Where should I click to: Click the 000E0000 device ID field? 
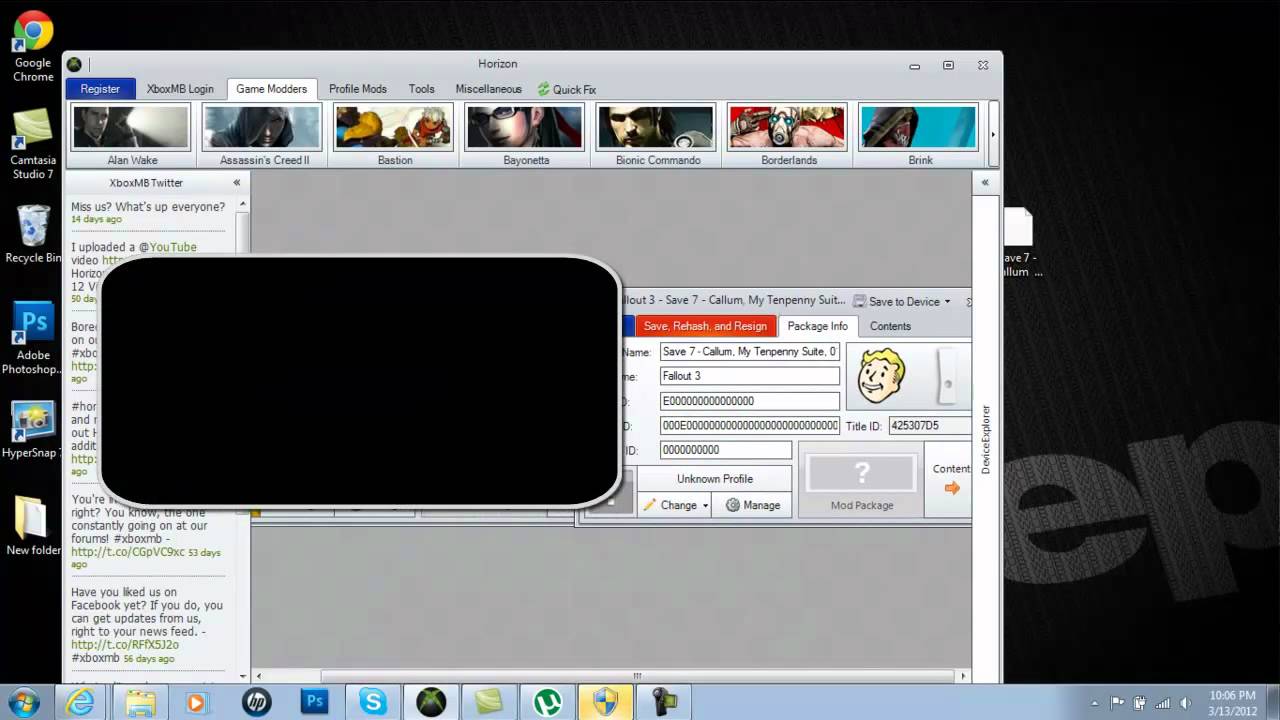[750, 426]
